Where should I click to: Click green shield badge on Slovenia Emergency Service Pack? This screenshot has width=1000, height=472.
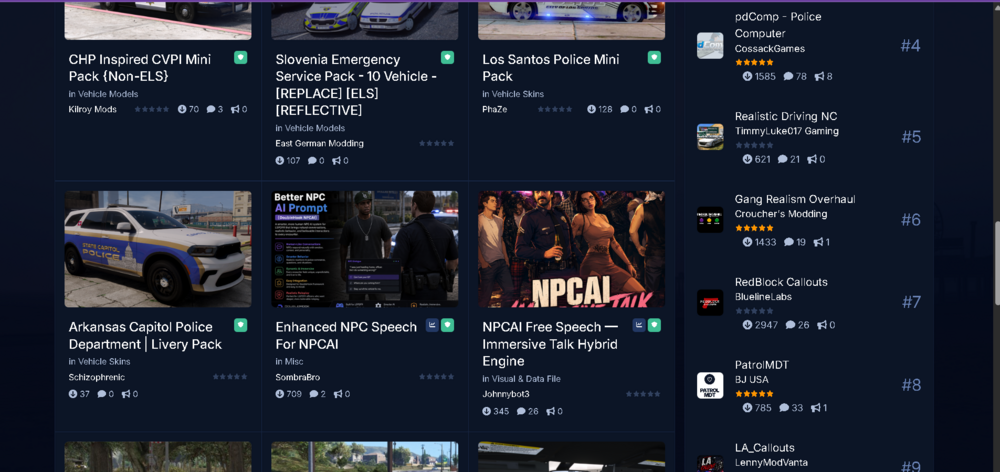448,57
